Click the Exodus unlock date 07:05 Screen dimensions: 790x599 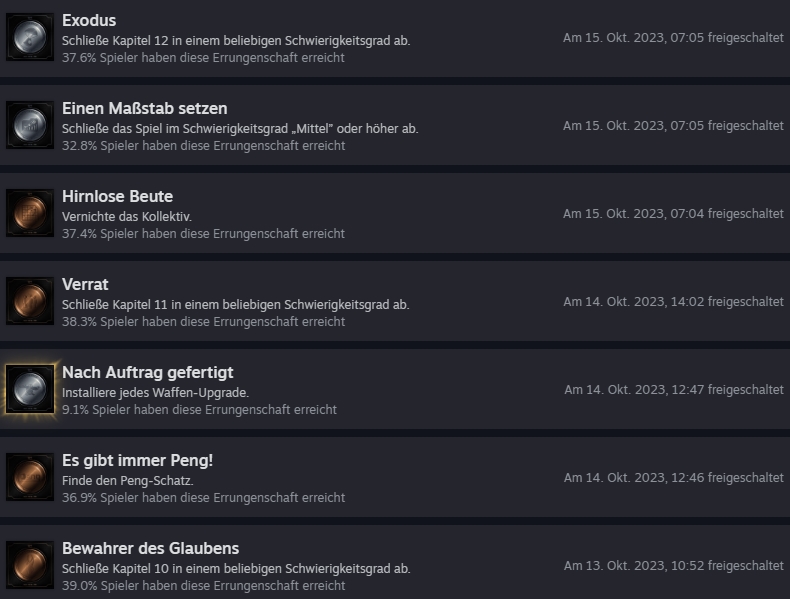click(673, 38)
